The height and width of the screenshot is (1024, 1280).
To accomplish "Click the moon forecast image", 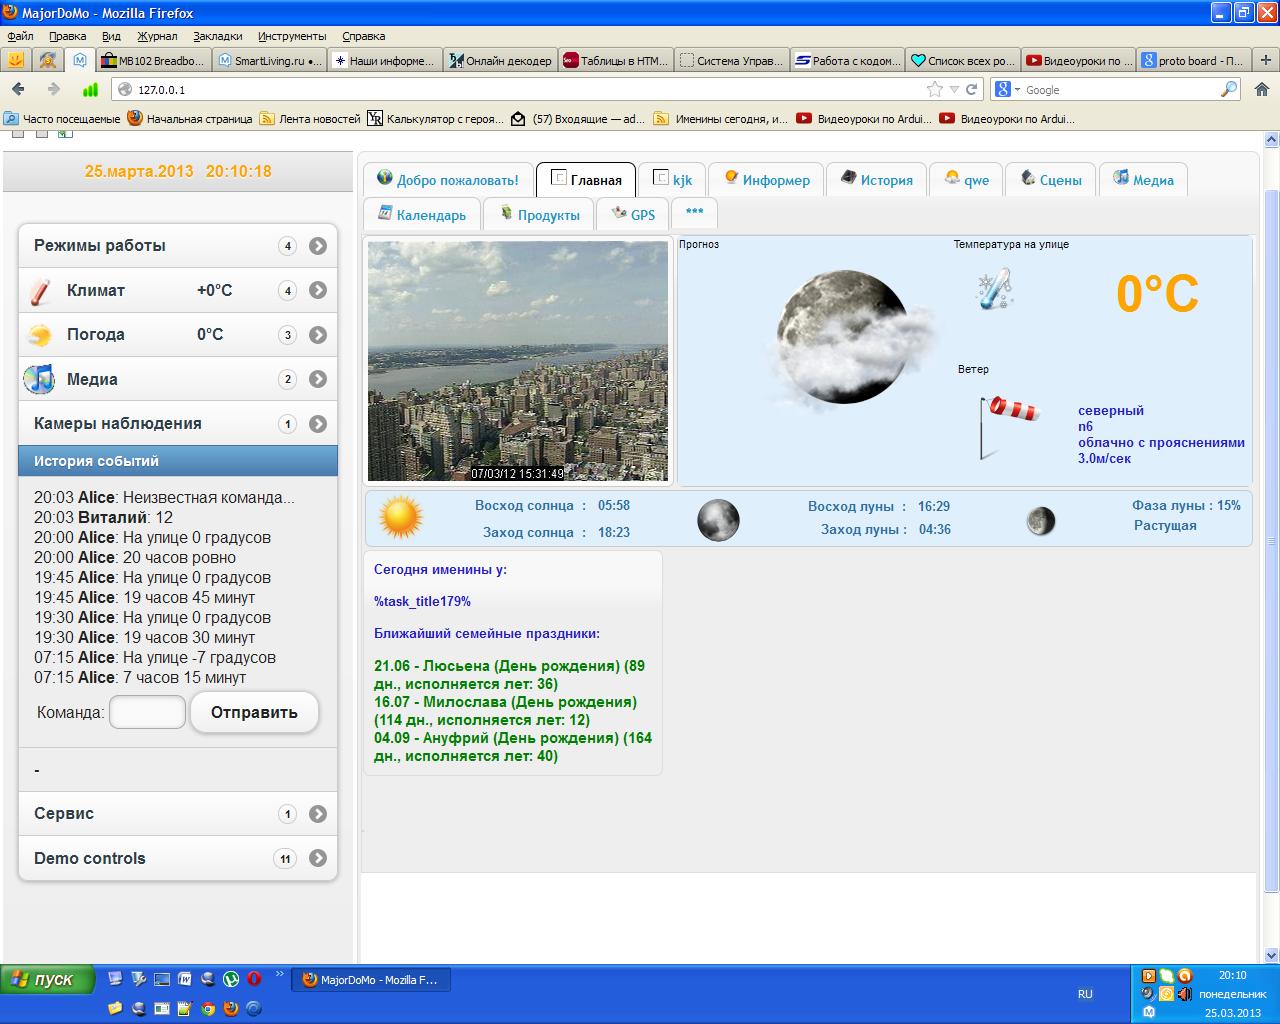I will click(844, 338).
